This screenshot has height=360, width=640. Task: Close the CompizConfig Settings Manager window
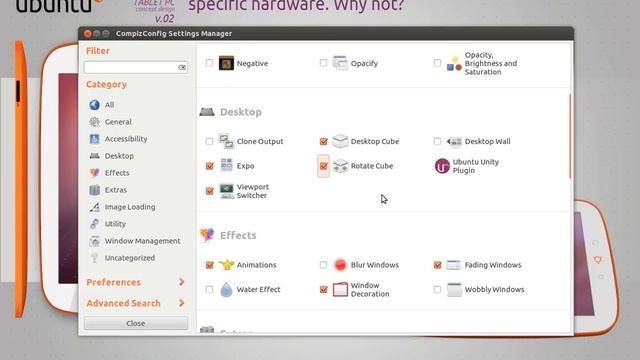click(x=87, y=33)
